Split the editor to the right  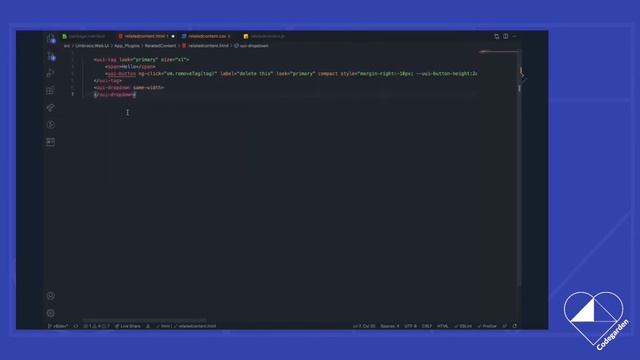coord(506,36)
